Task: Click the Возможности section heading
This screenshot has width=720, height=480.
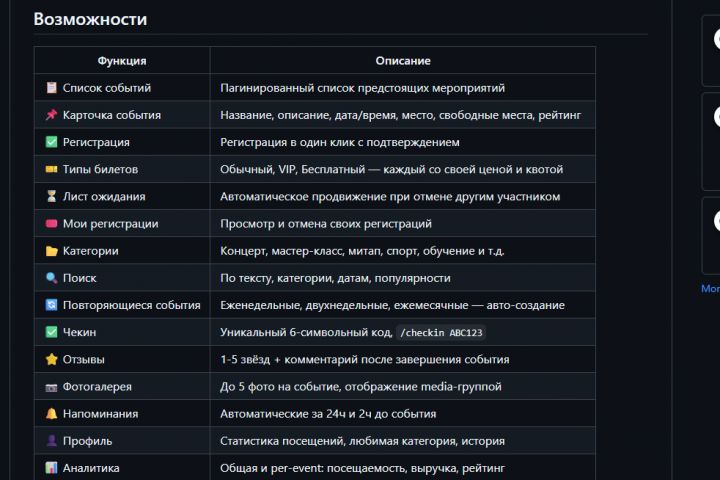Action: 90,19
